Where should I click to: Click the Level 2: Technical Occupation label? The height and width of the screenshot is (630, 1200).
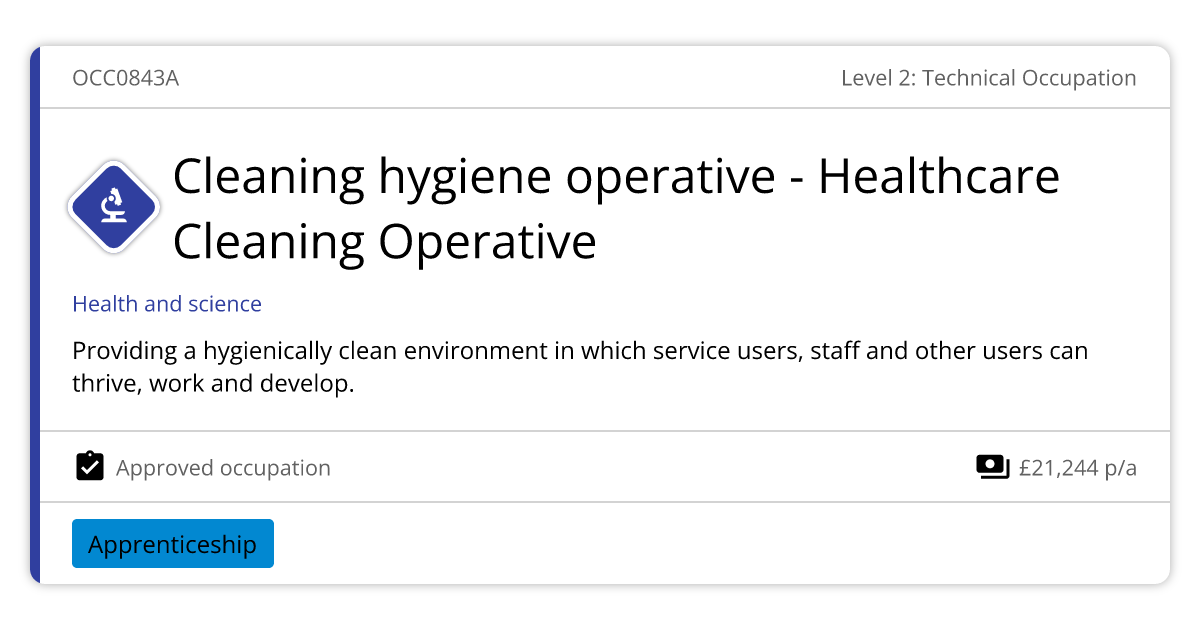(989, 78)
